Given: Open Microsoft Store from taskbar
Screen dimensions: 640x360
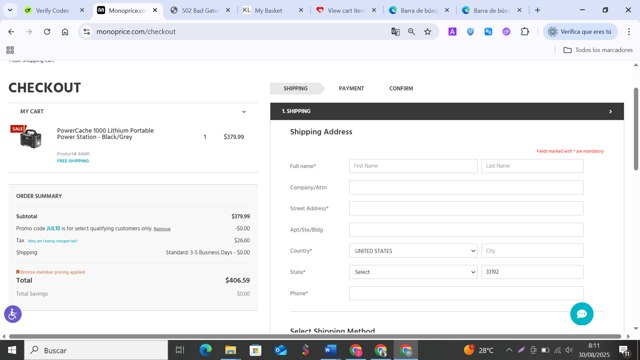Looking at the screenshot, I should [256, 350].
